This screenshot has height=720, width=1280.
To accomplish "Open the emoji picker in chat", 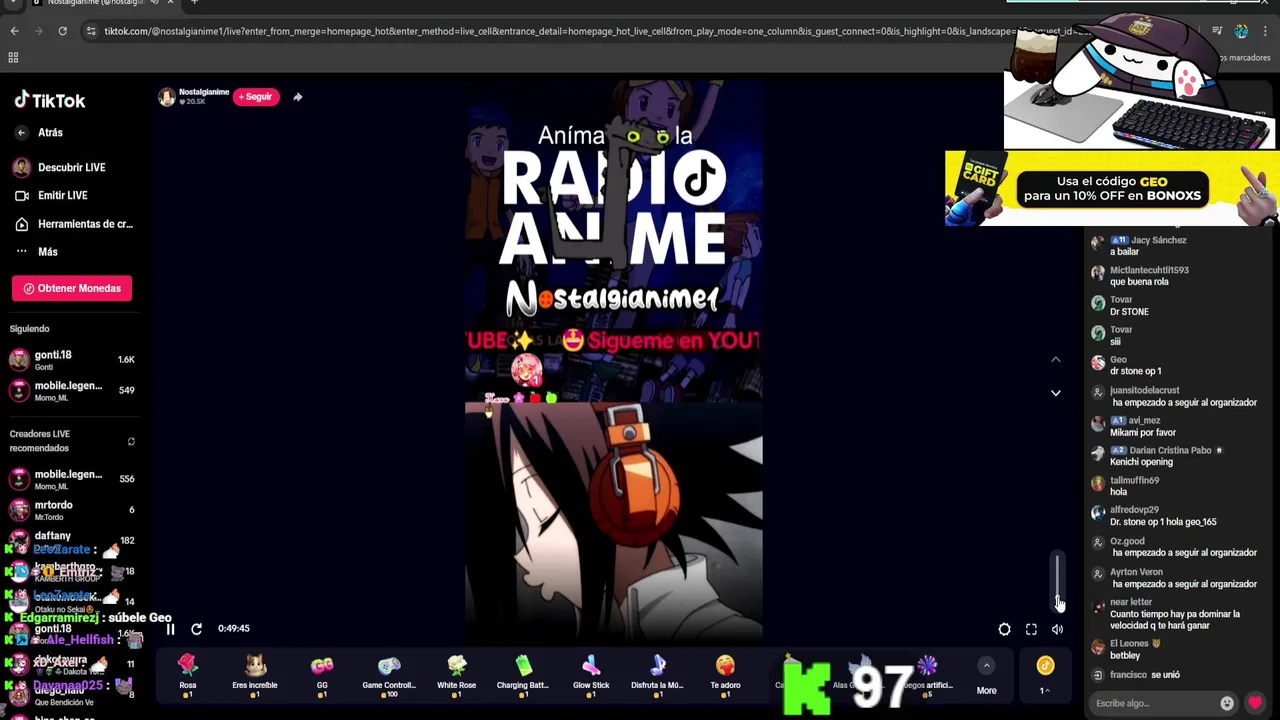I will click(1227, 703).
